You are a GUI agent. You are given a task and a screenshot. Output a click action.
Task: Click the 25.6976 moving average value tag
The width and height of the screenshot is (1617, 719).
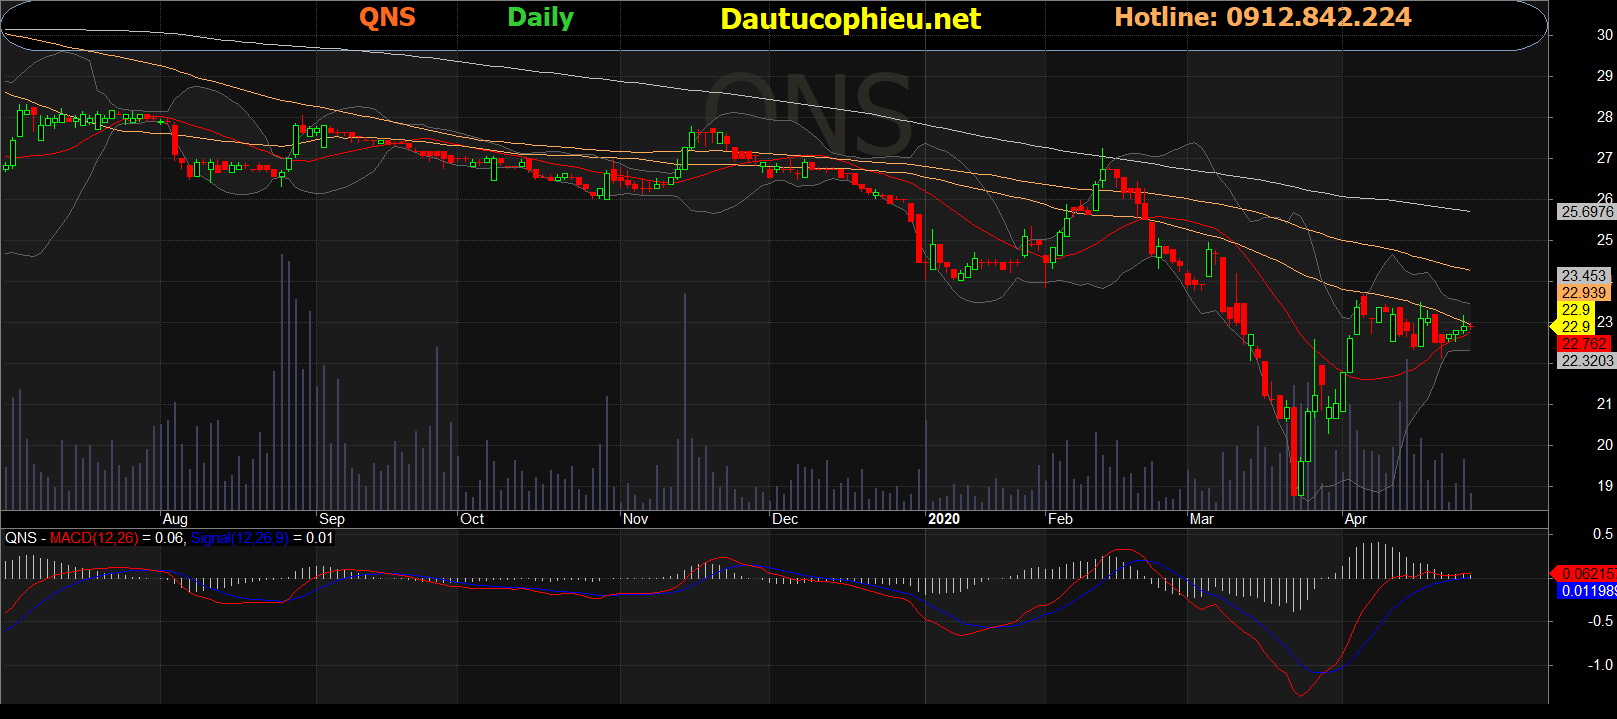1588,212
